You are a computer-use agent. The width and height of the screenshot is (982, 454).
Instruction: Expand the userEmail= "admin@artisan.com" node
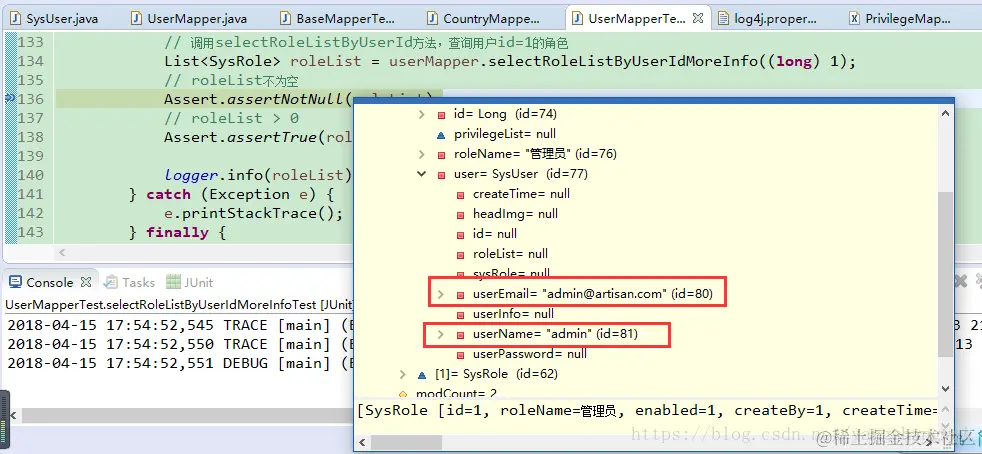tap(440, 294)
